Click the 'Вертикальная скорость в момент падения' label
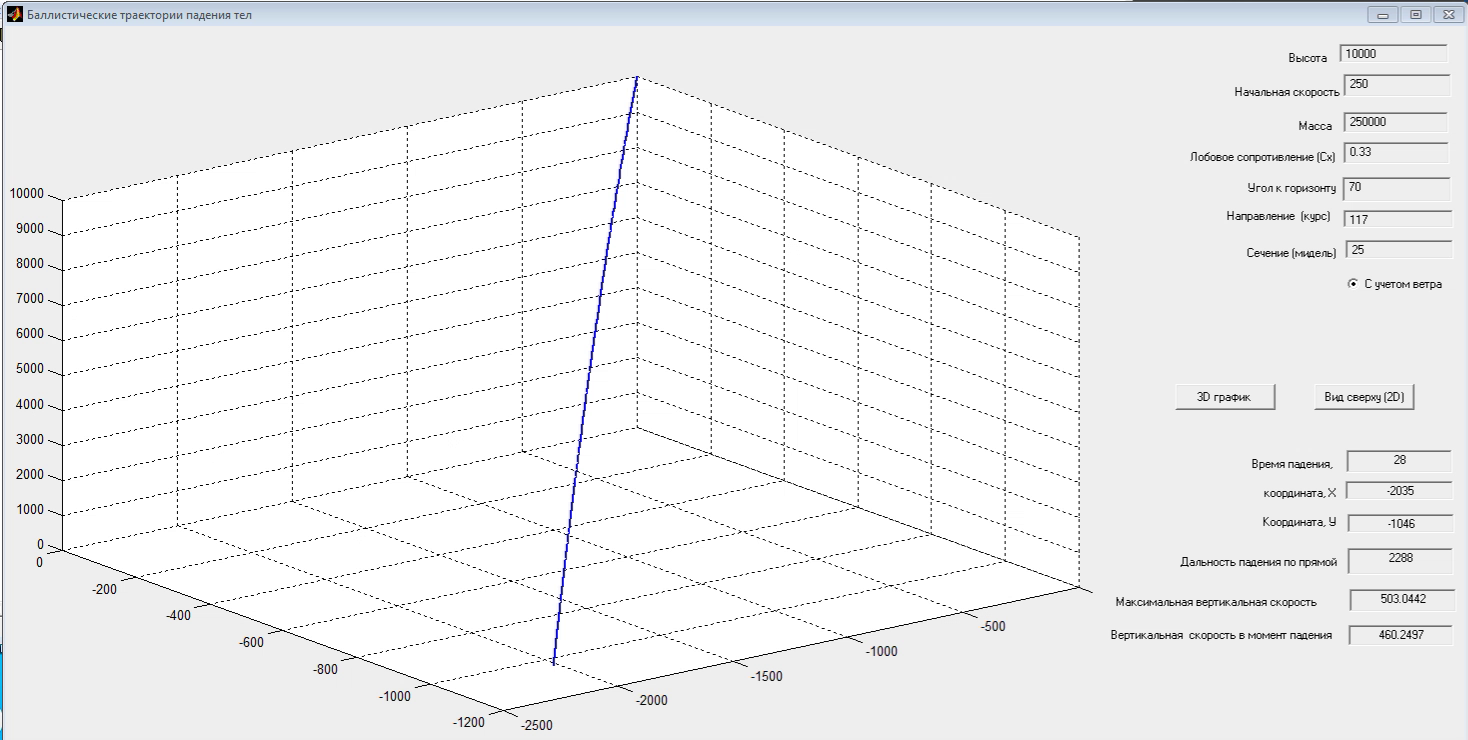This screenshot has height=740, width=1468. pos(1221,635)
